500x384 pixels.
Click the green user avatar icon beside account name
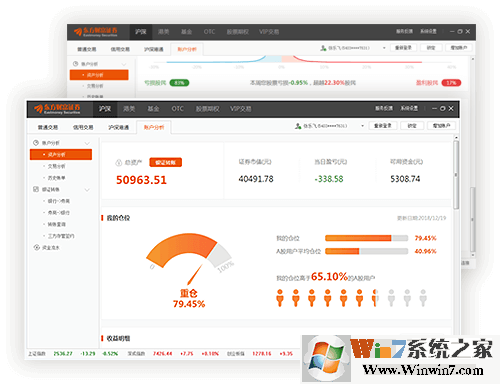pos(298,126)
